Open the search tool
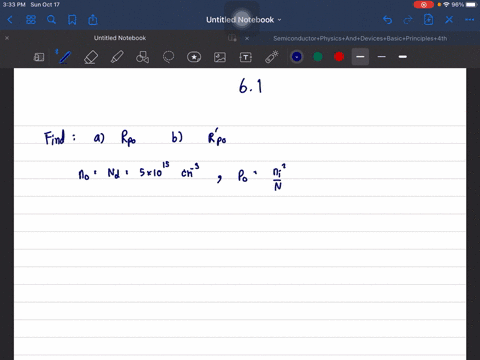This screenshot has width=480, height=360. [x=51, y=20]
